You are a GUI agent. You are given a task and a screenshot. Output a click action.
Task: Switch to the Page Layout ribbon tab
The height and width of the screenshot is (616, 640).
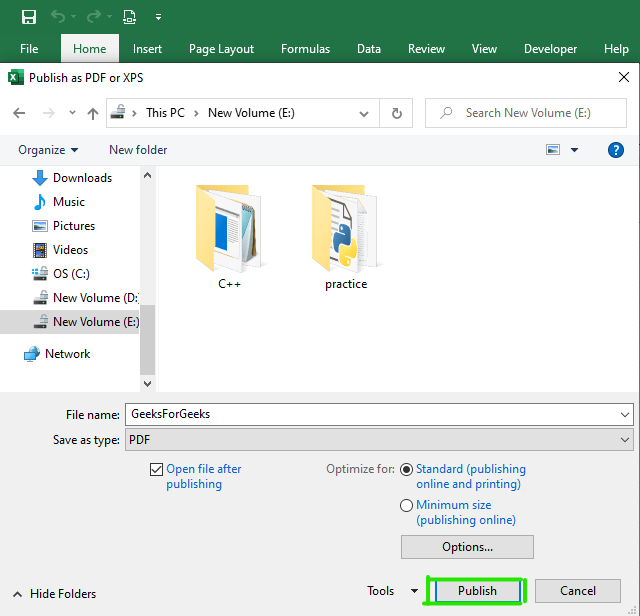(221, 49)
